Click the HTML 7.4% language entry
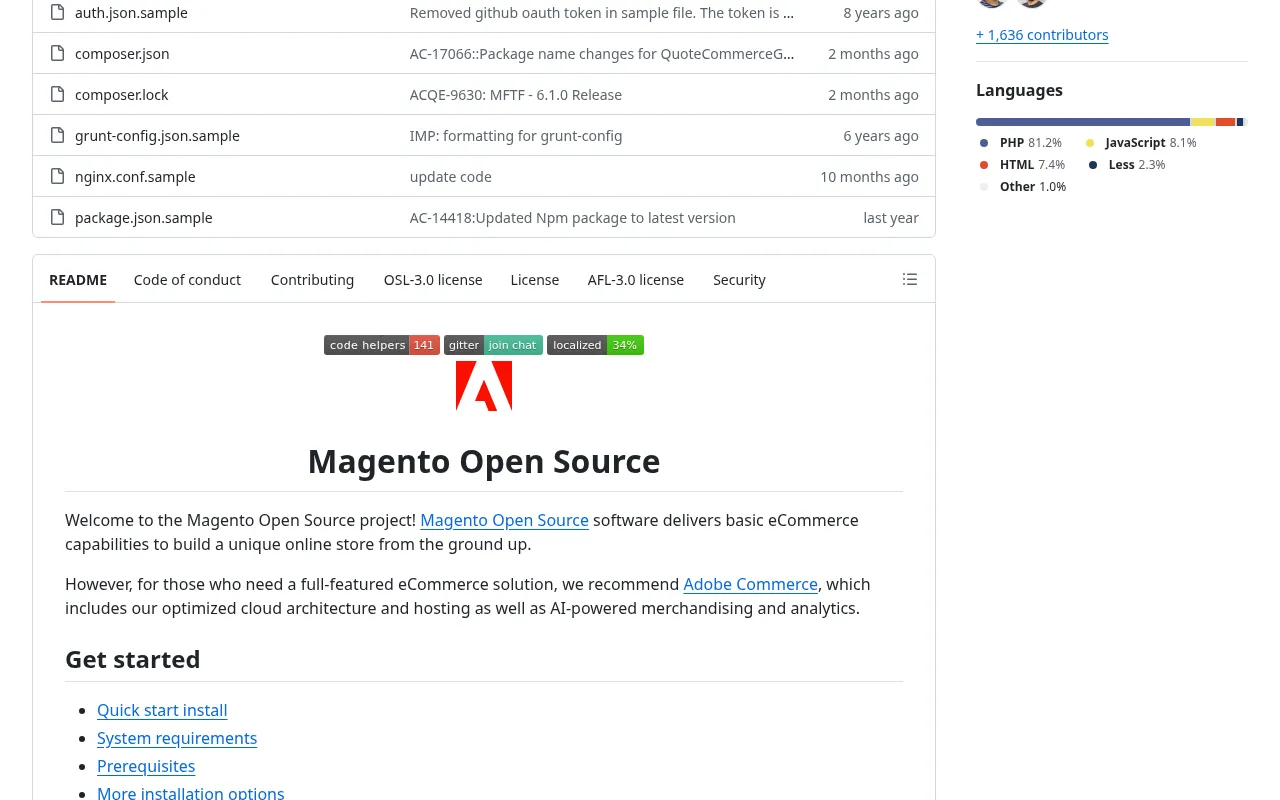The width and height of the screenshot is (1280, 800). pyautogui.click(x=1022, y=165)
